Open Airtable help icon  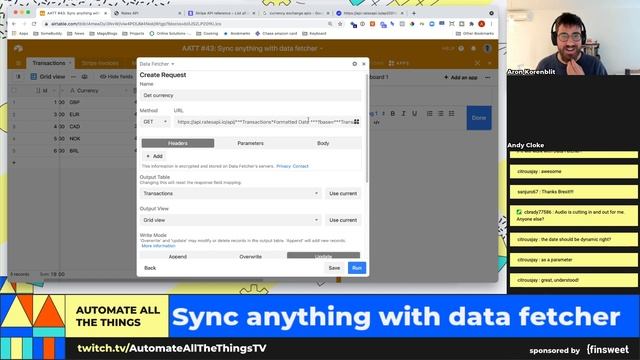461,48
